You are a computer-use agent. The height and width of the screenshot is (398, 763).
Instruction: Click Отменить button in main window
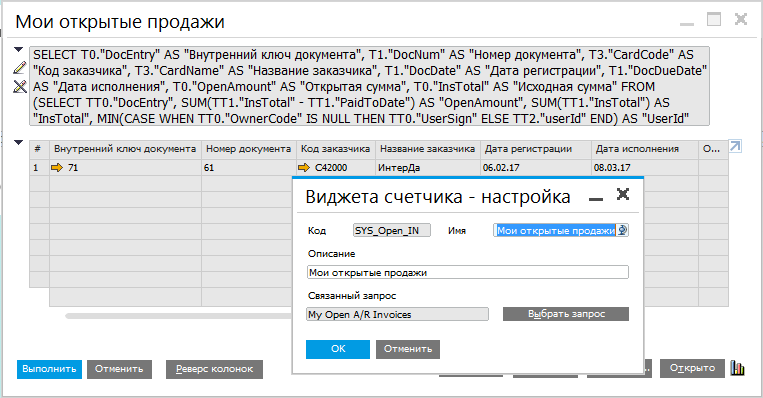point(119,369)
